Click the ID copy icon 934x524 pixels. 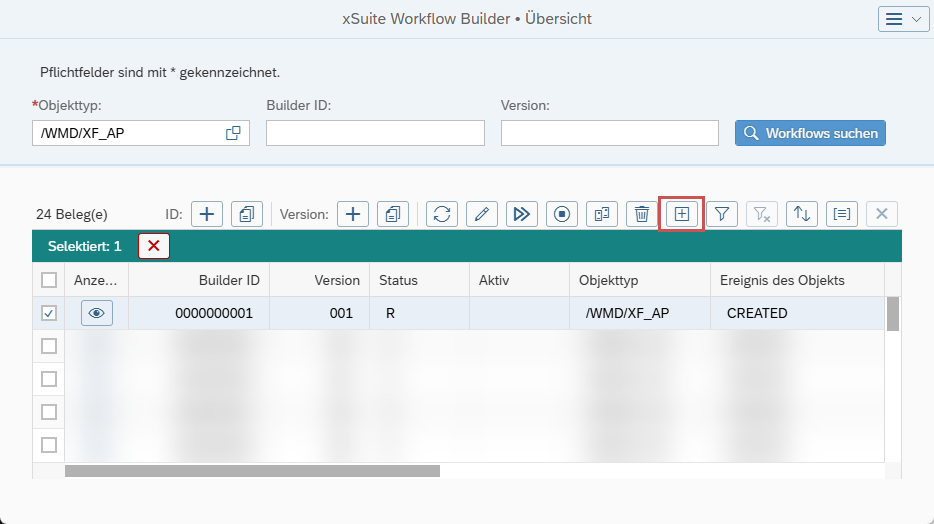(x=247, y=214)
